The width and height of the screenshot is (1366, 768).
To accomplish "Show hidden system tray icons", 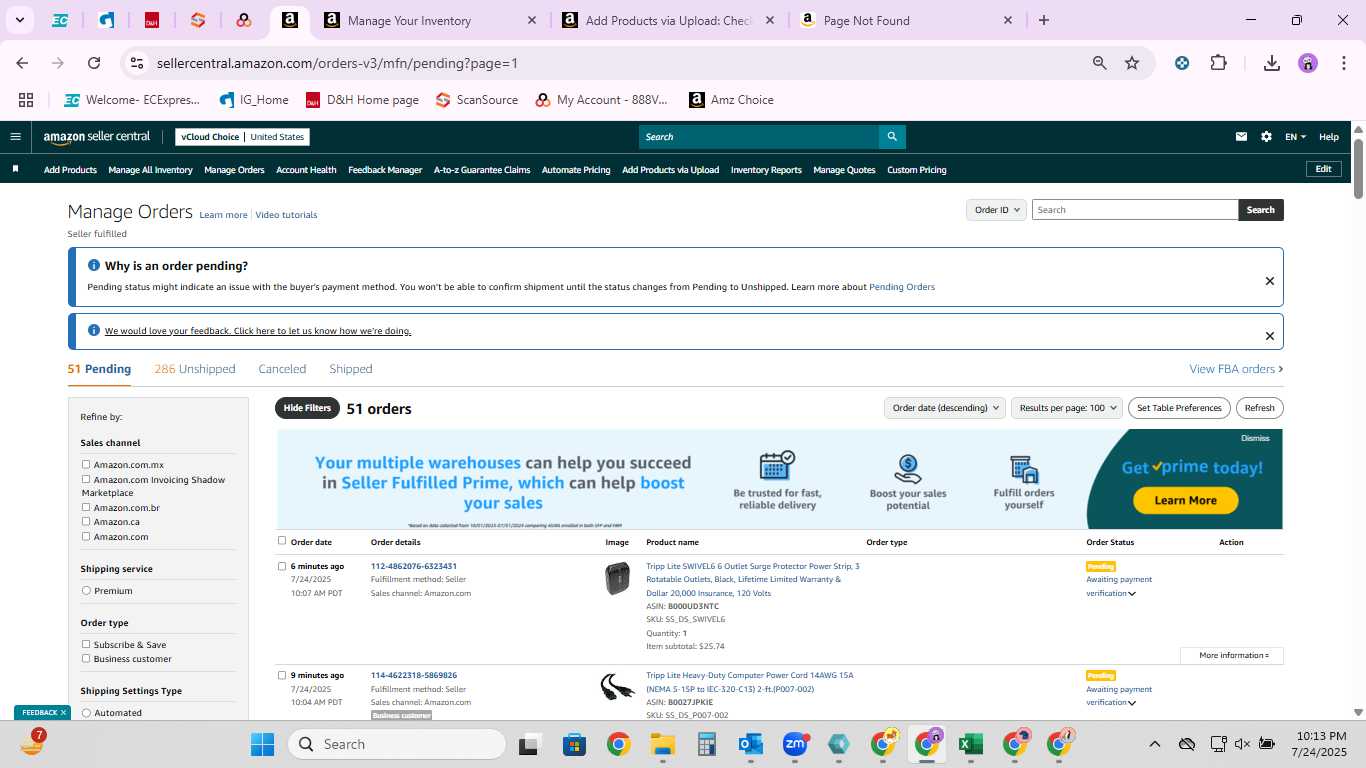I will pyautogui.click(x=1154, y=744).
